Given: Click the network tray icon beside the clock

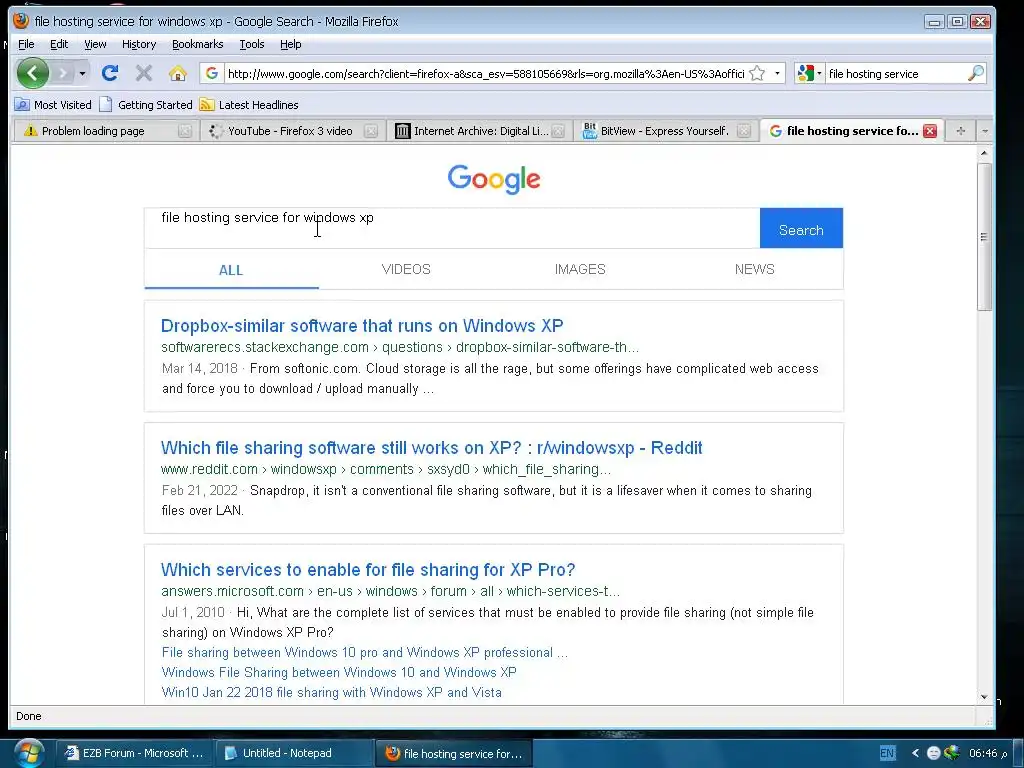Looking at the screenshot, I should (952, 753).
